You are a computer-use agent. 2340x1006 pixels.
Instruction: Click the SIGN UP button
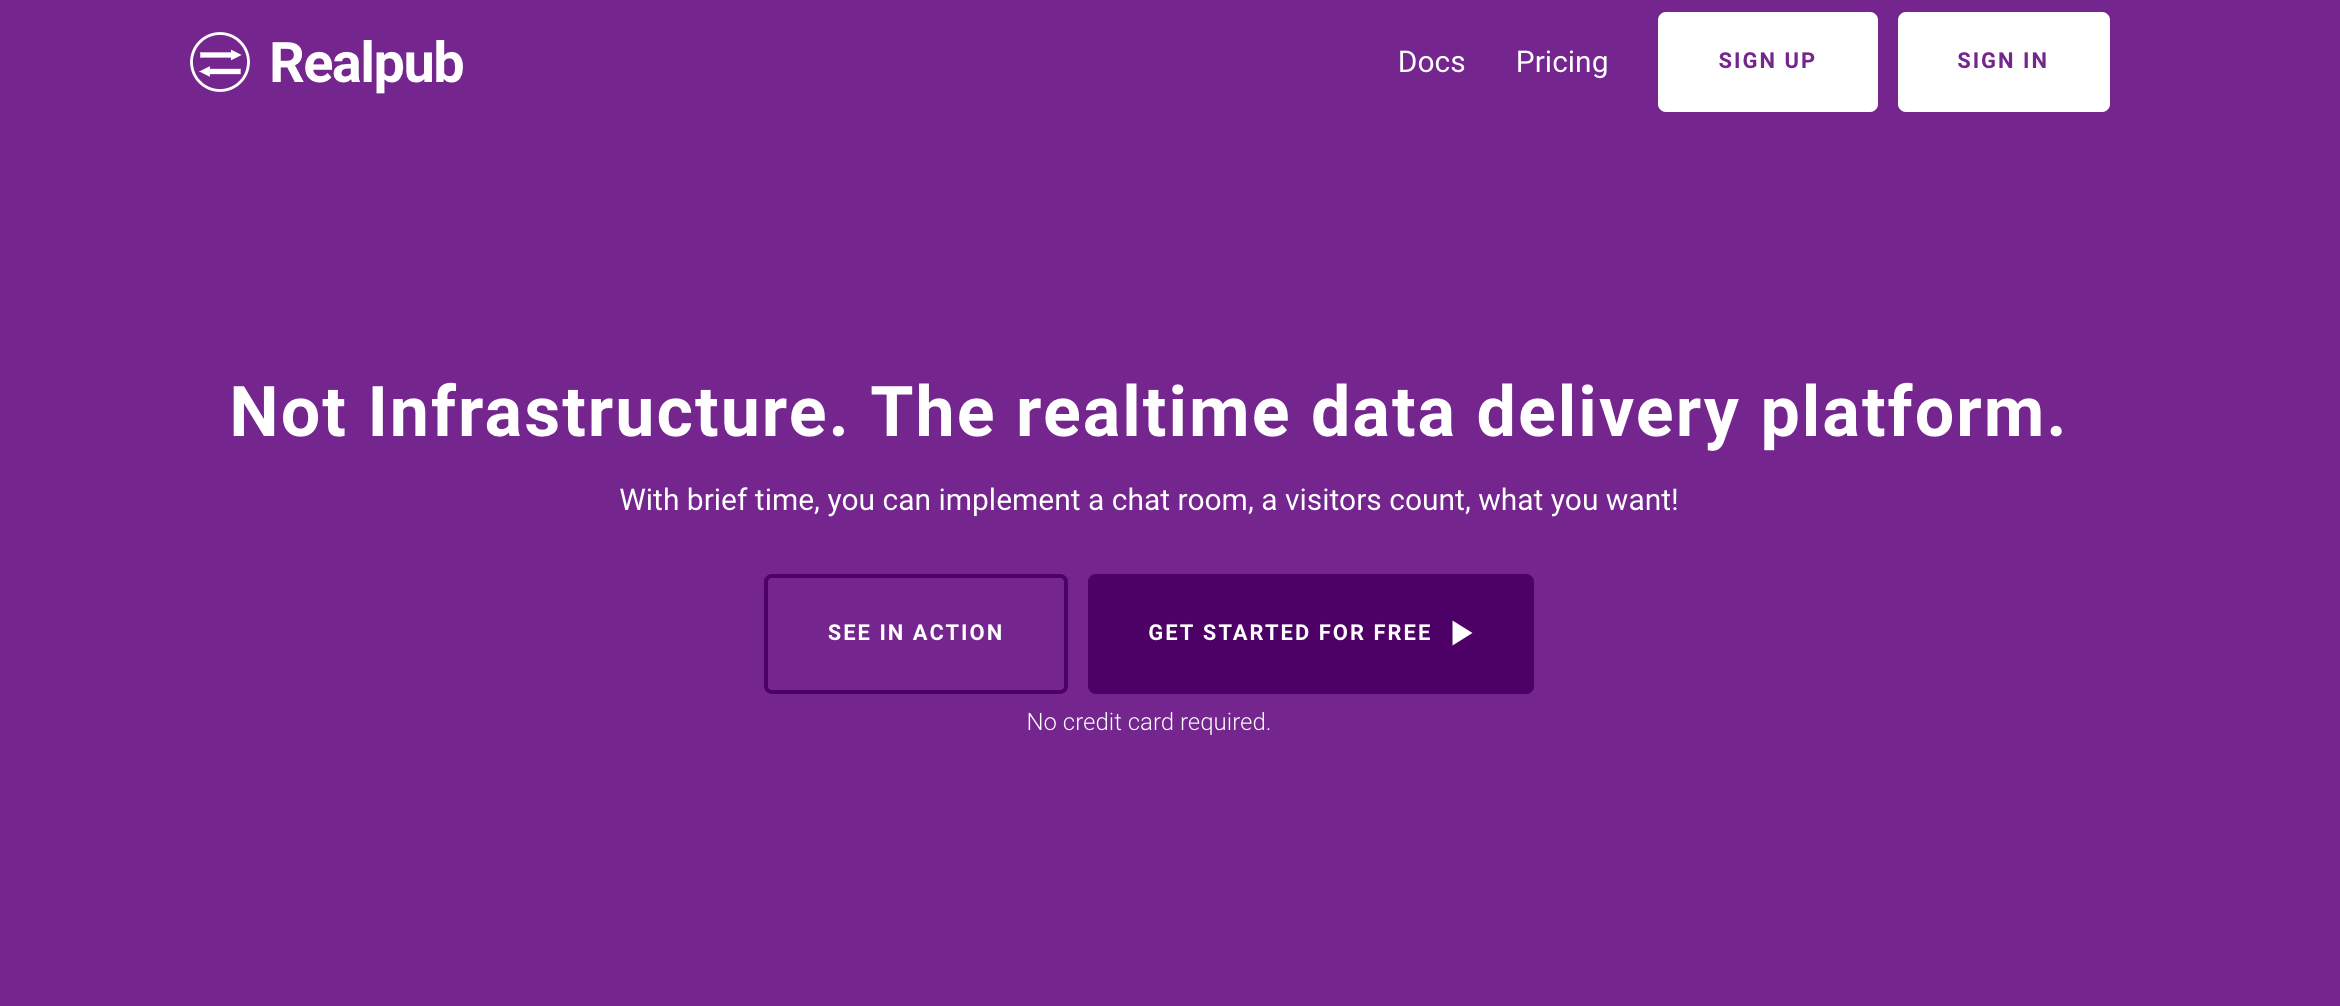click(1767, 61)
